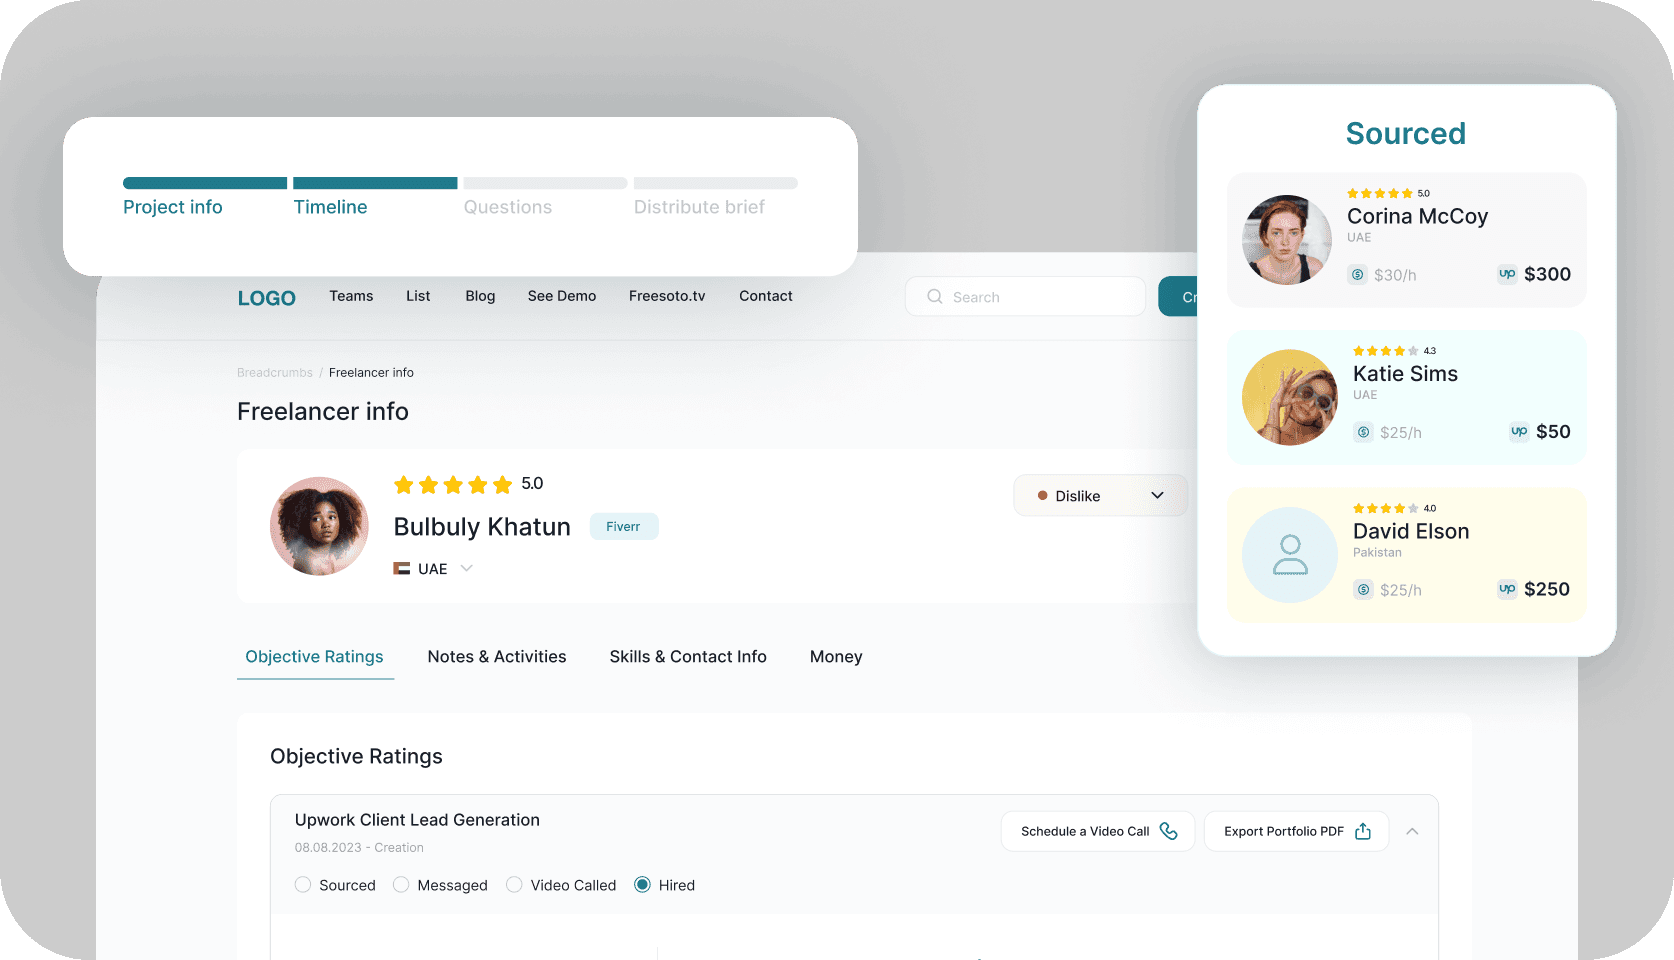Click the dollar coin icon on David Elson's card

pyautogui.click(x=1363, y=590)
